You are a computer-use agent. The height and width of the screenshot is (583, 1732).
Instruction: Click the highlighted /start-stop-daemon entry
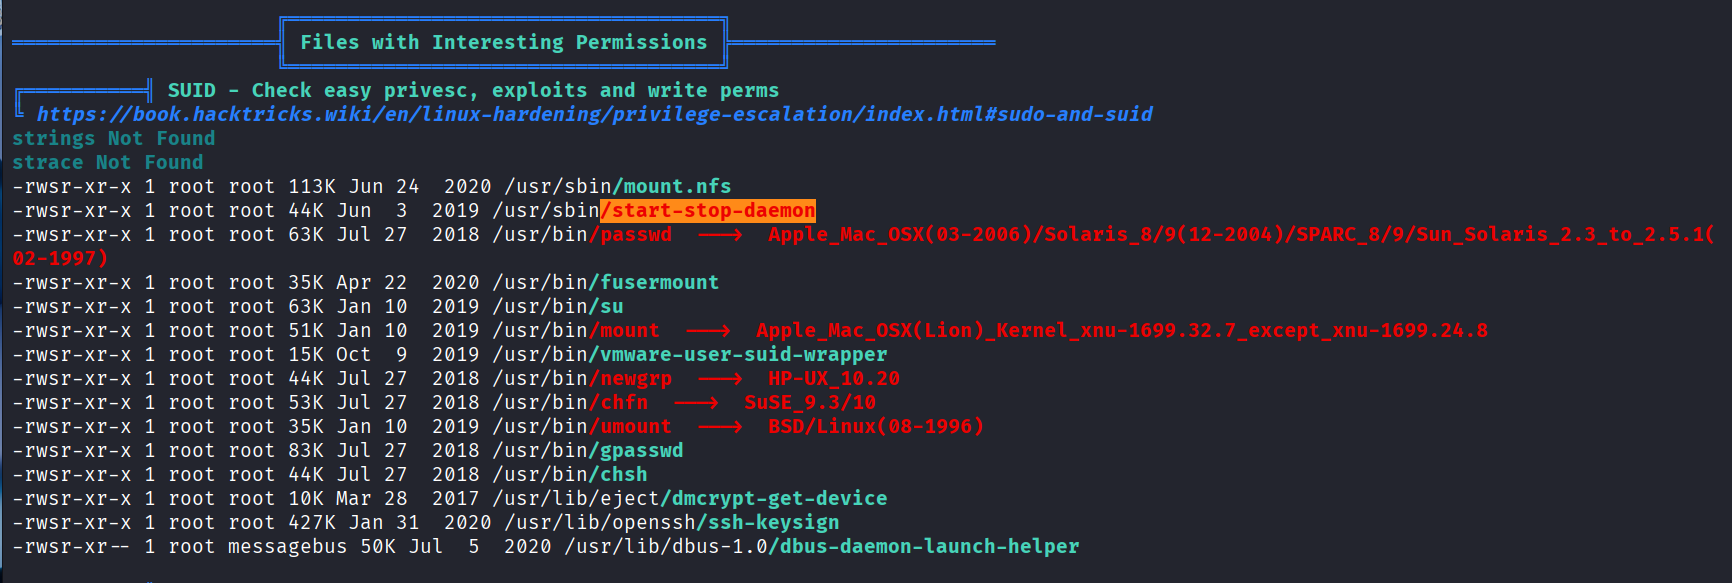click(708, 211)
